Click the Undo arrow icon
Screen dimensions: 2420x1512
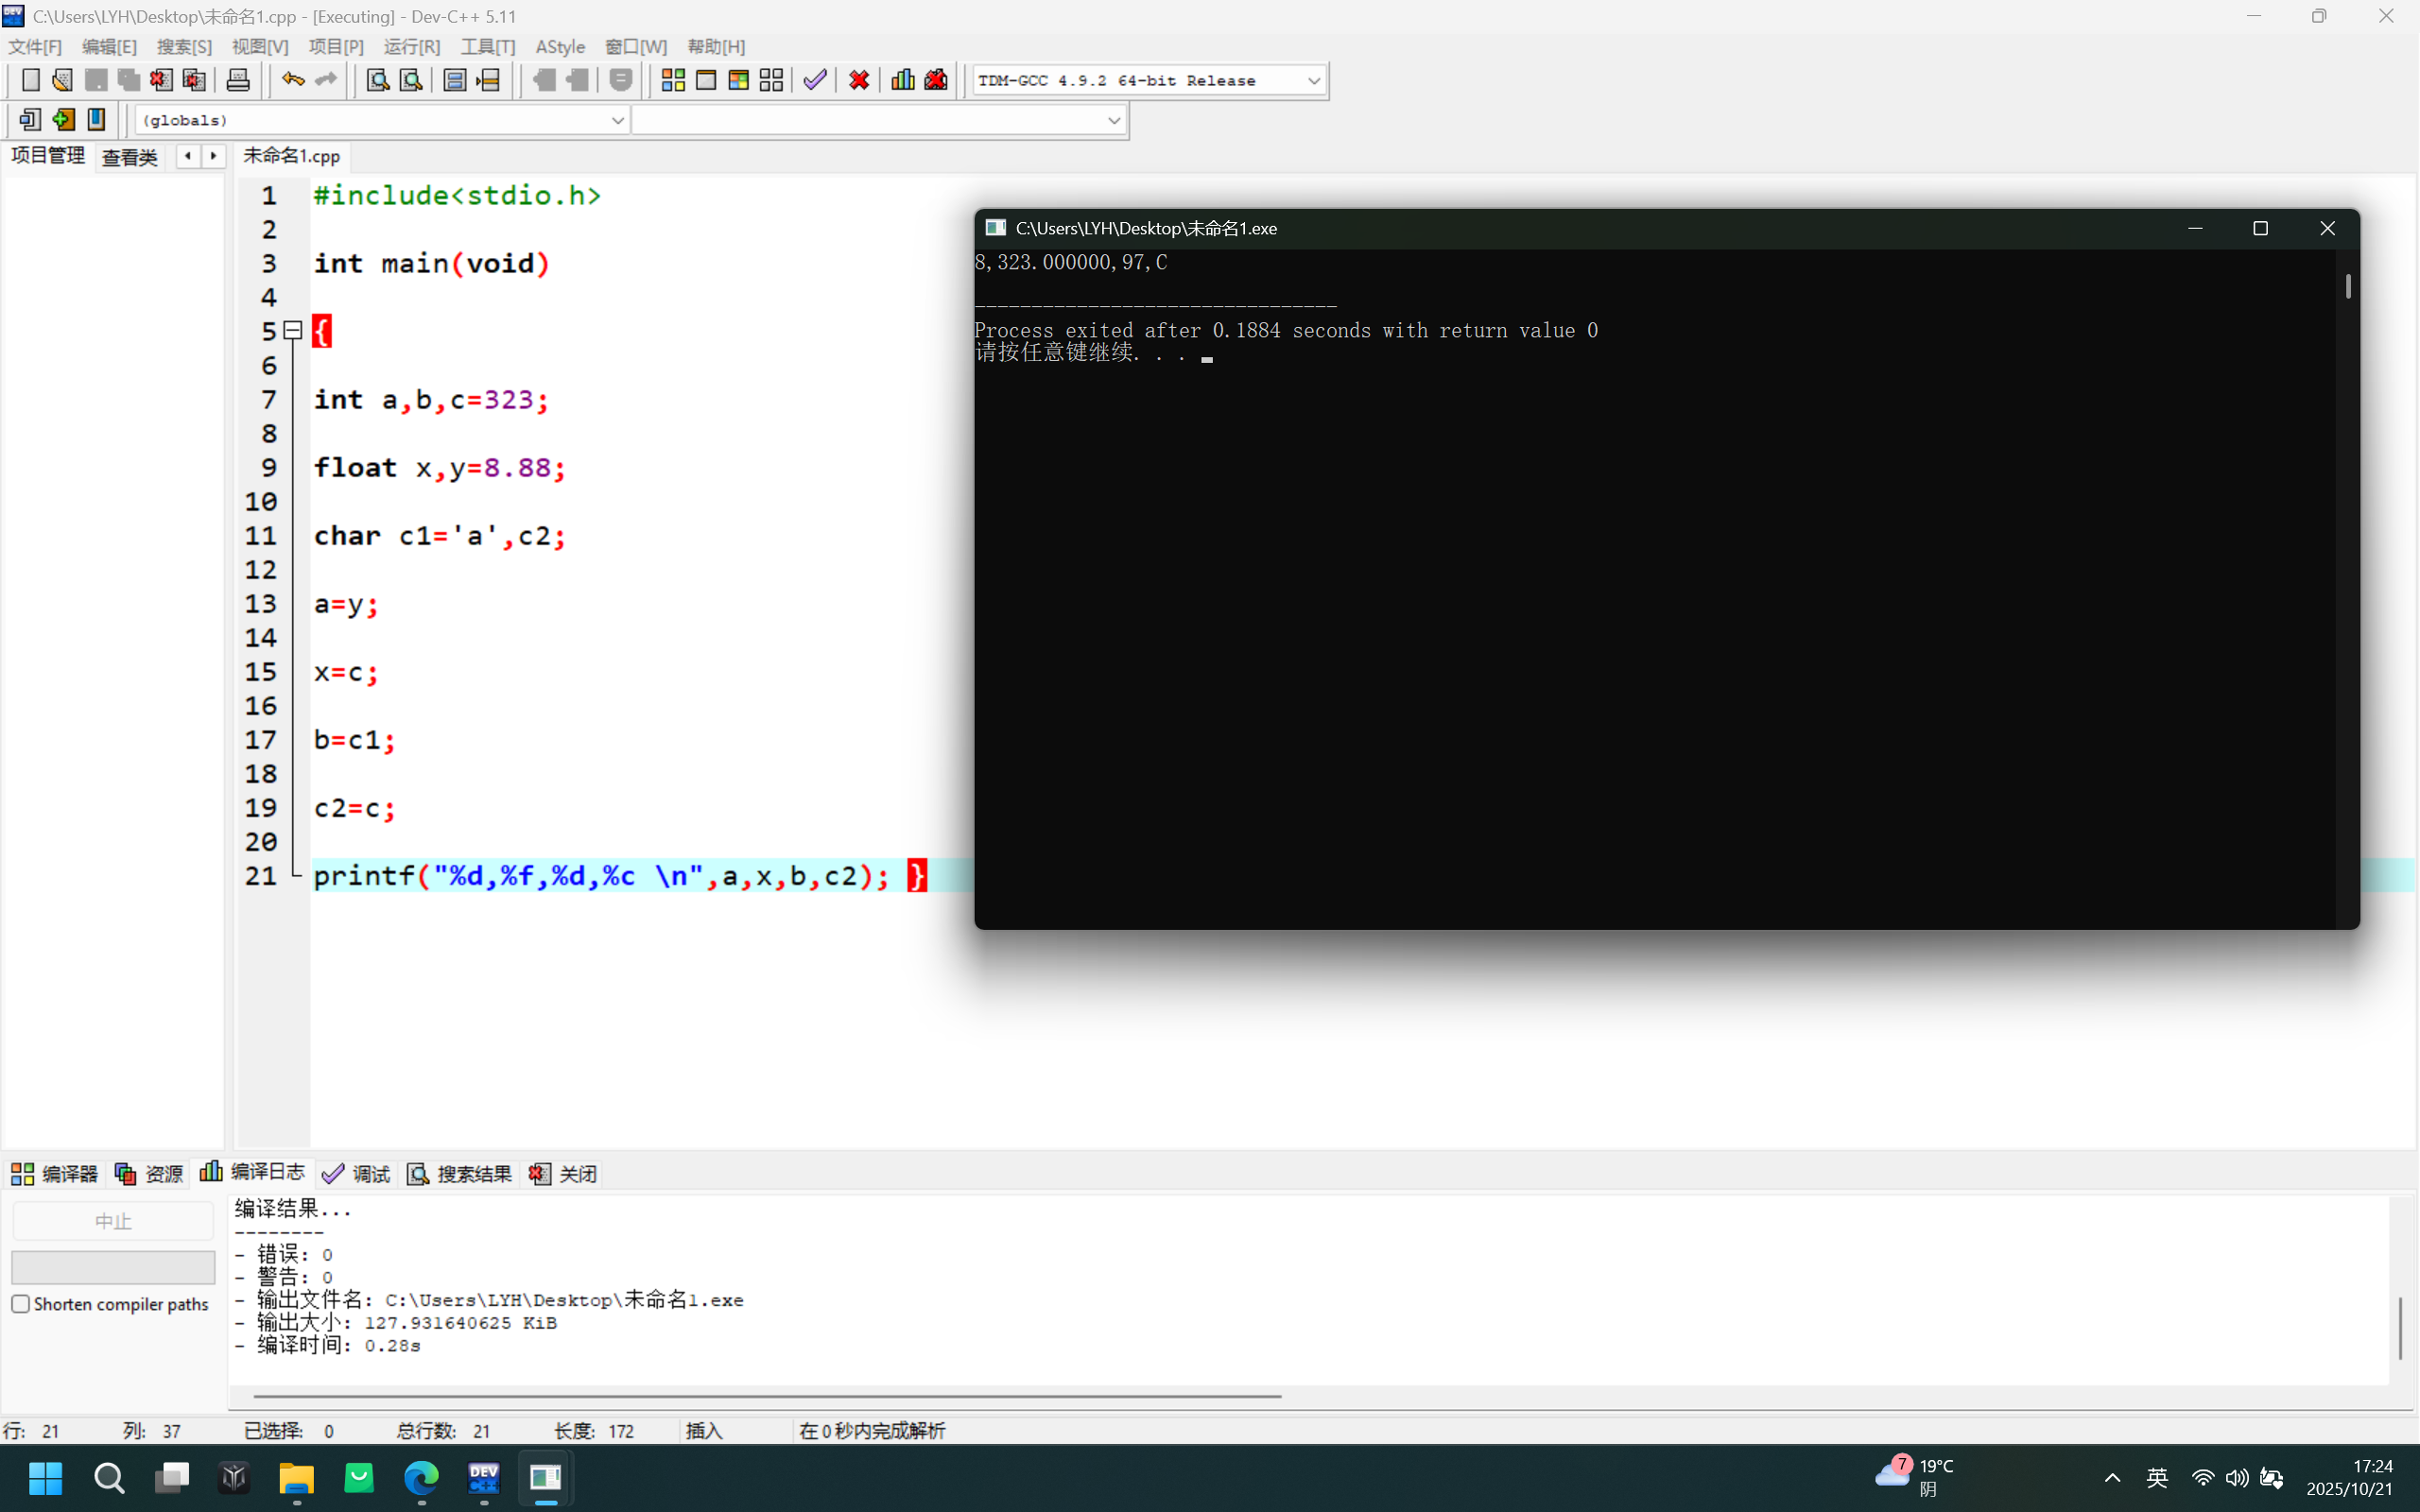292,80
